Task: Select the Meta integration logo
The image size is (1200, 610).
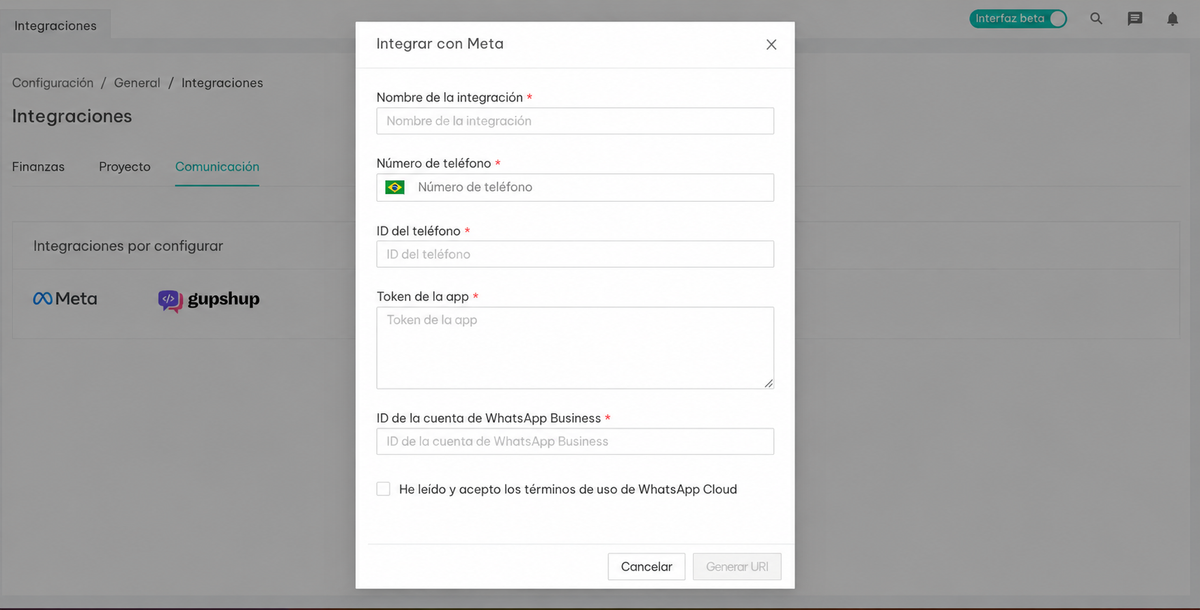Action: pos(65,299)
